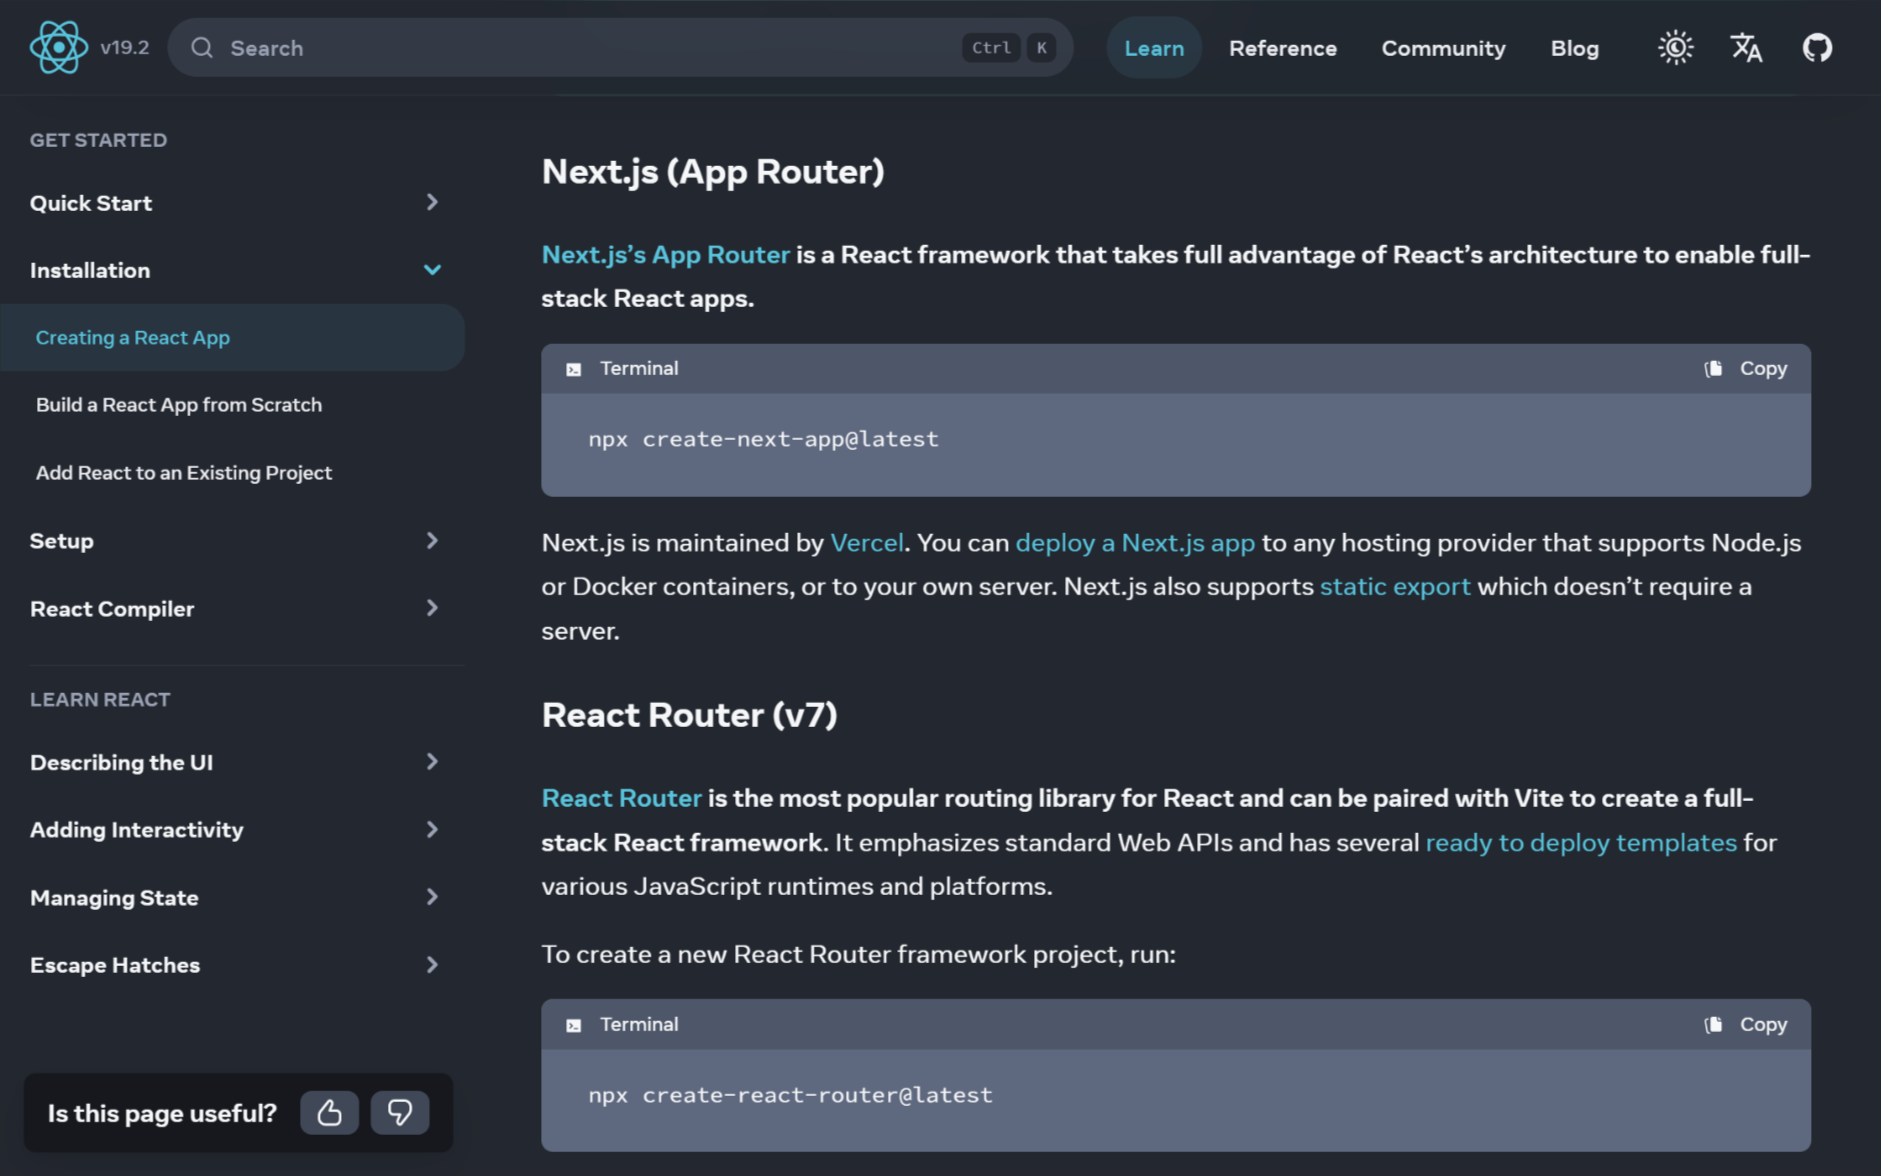Expand the Quick Start chevron
The image size is (1881, 1176).
(432, 202)
